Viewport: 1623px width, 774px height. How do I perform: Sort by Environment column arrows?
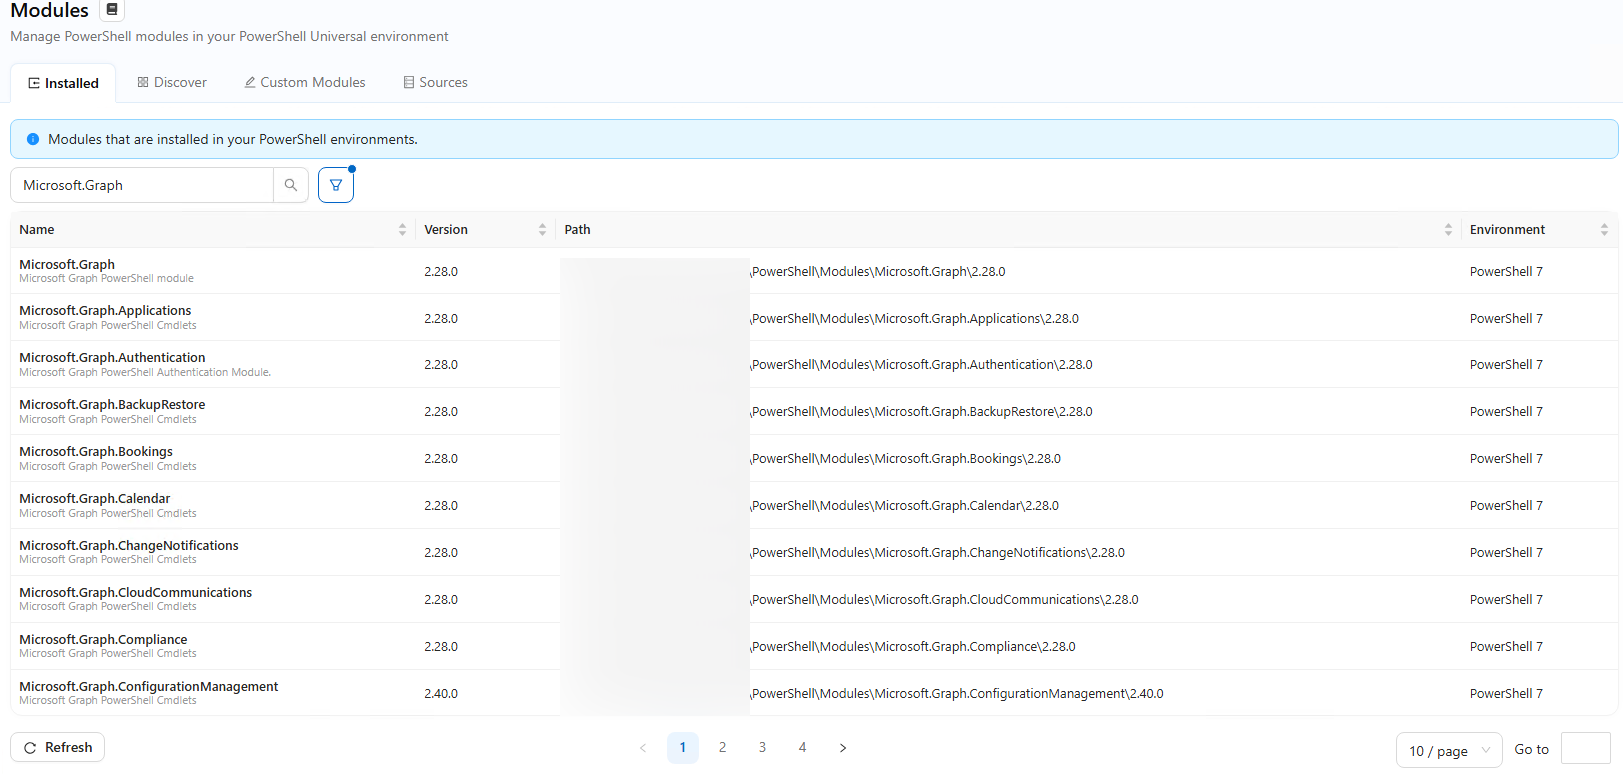coord(1604,230)
